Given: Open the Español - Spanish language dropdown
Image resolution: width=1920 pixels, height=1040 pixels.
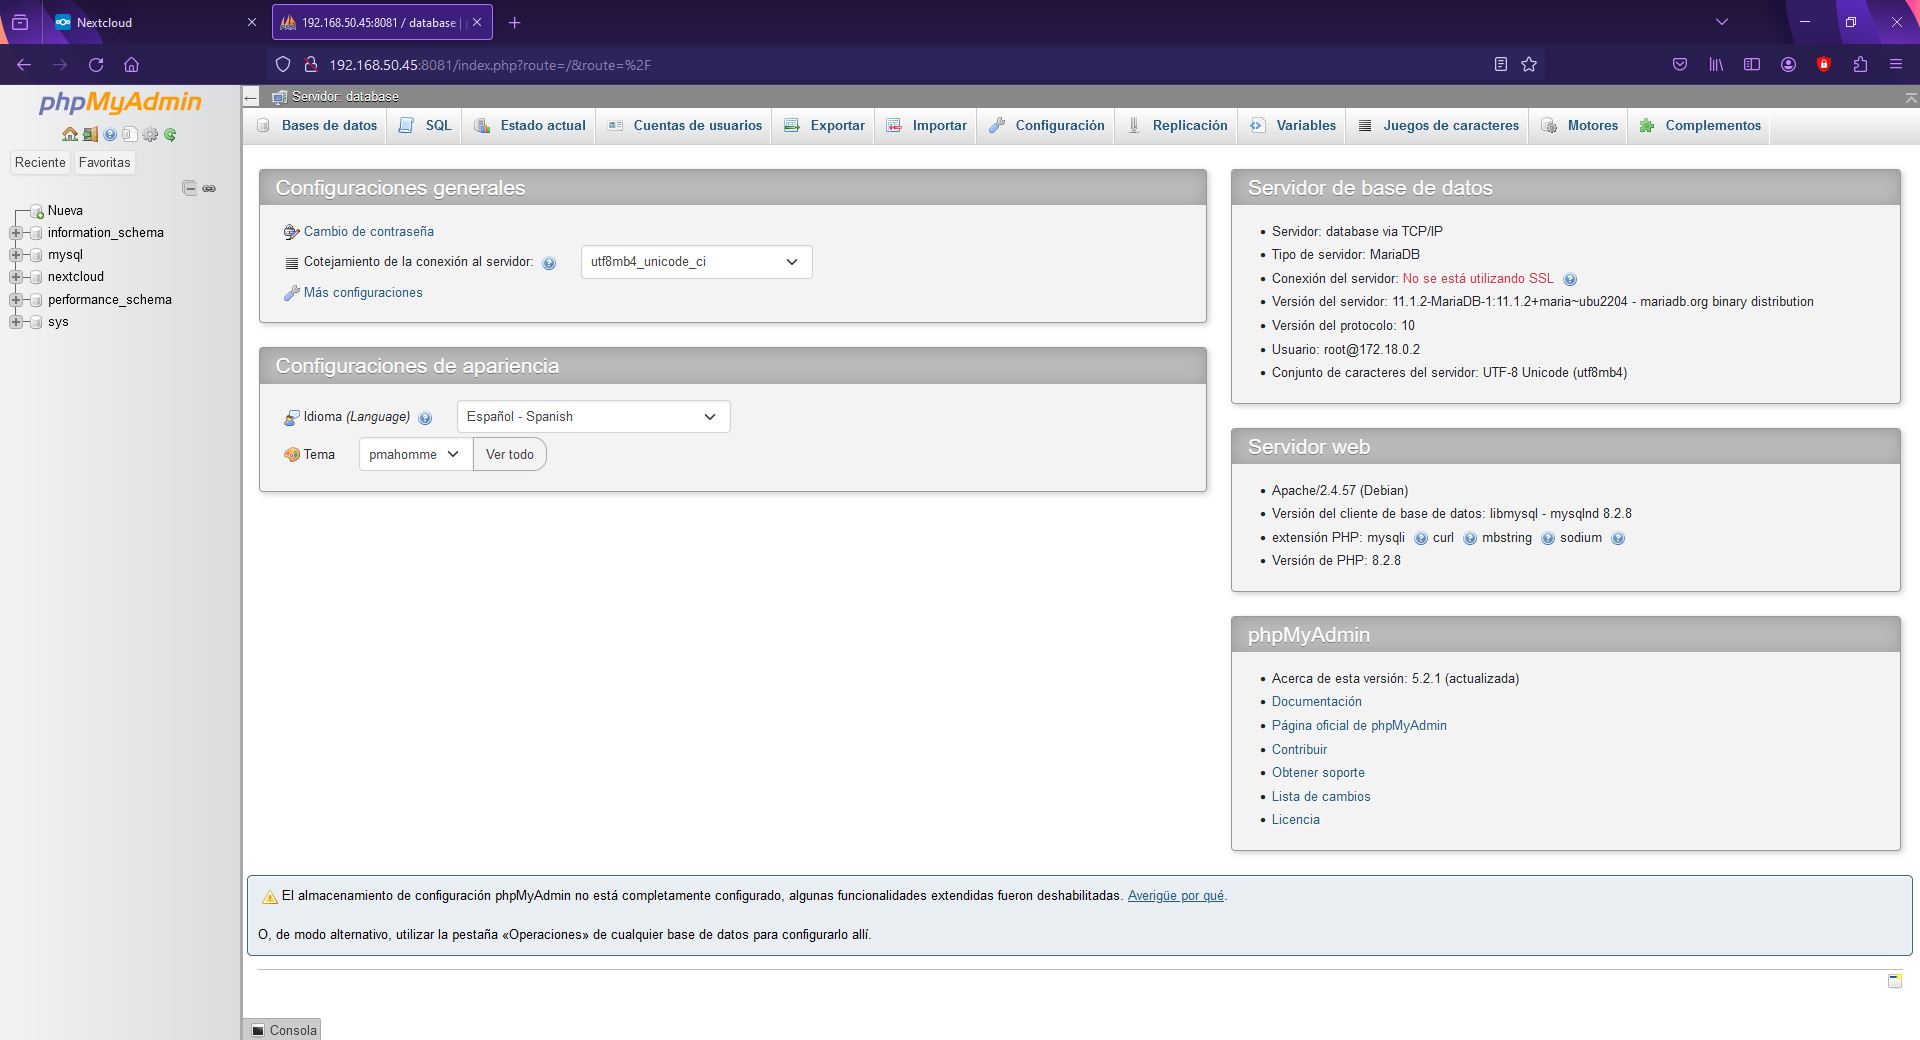Looking at the screenshot, I should (593, 417).
